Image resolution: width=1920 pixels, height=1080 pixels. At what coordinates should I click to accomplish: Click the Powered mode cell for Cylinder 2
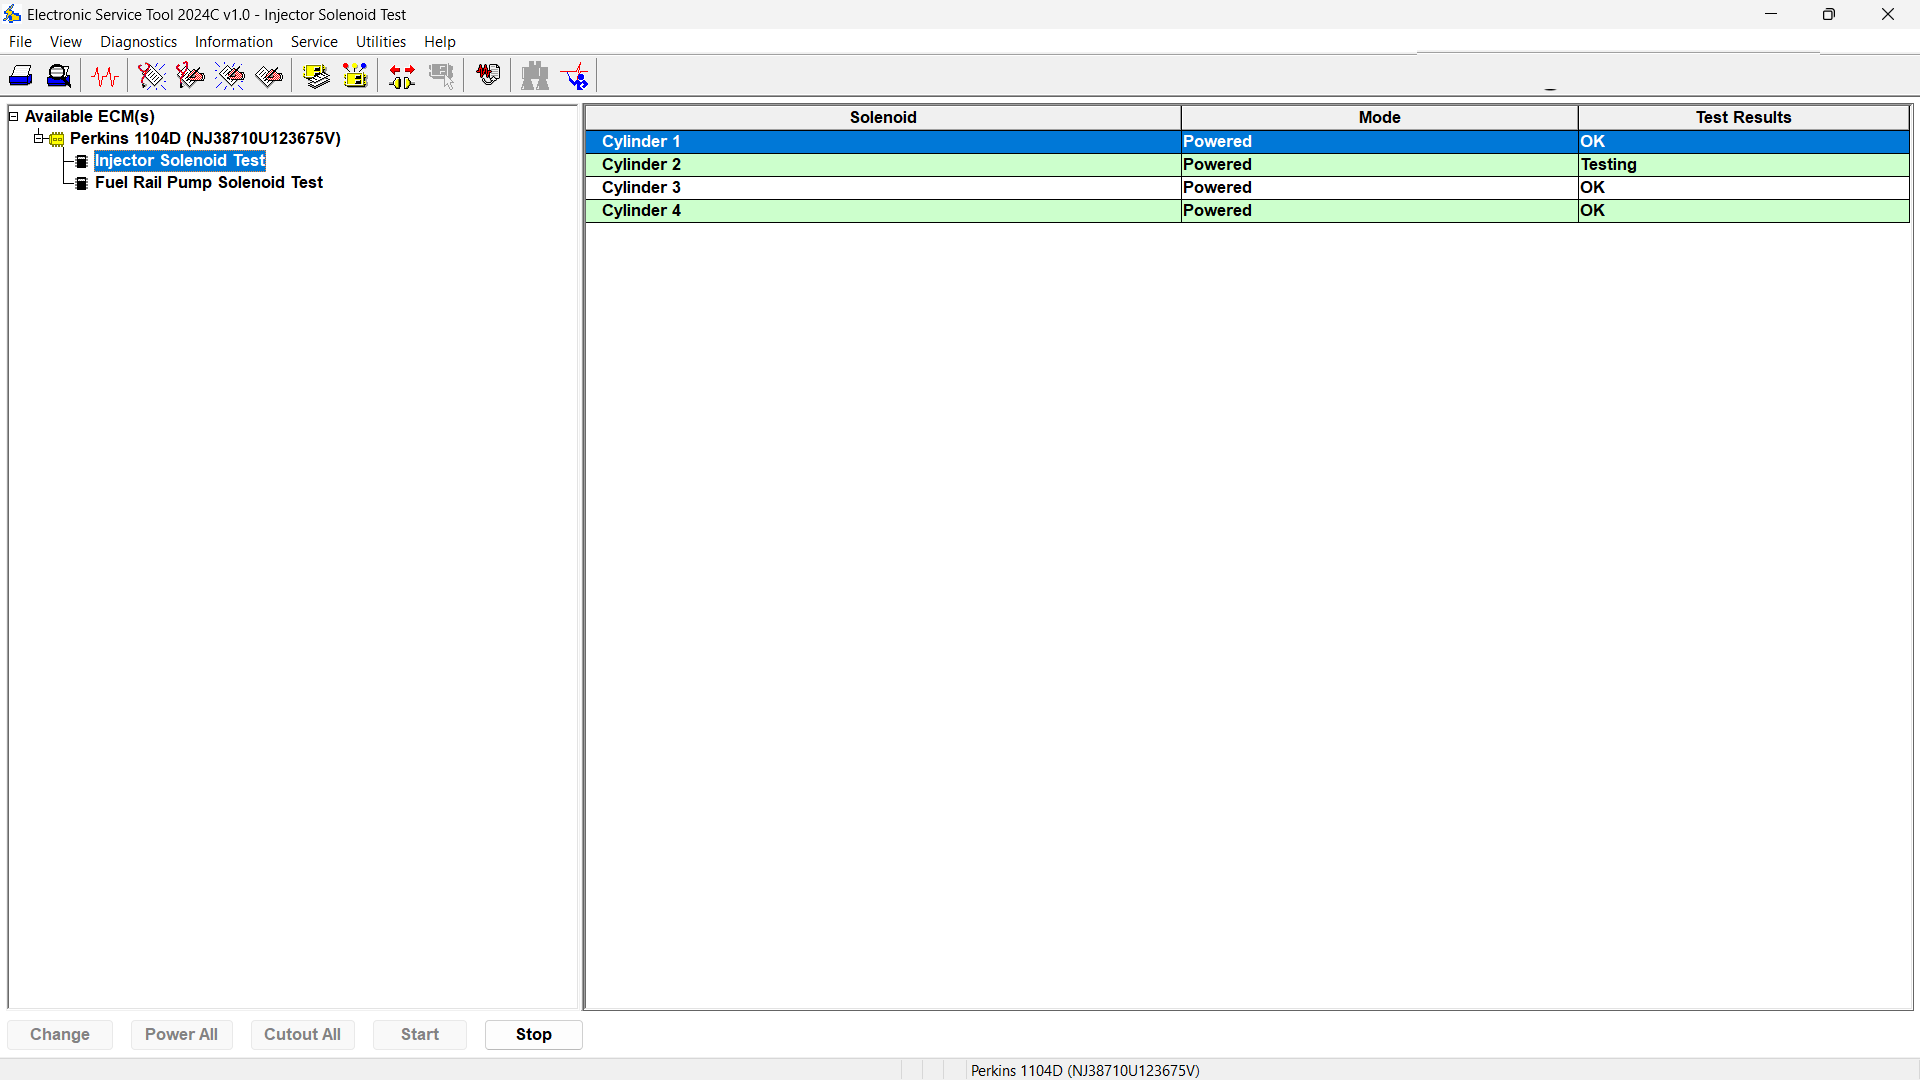(1379, 165)
